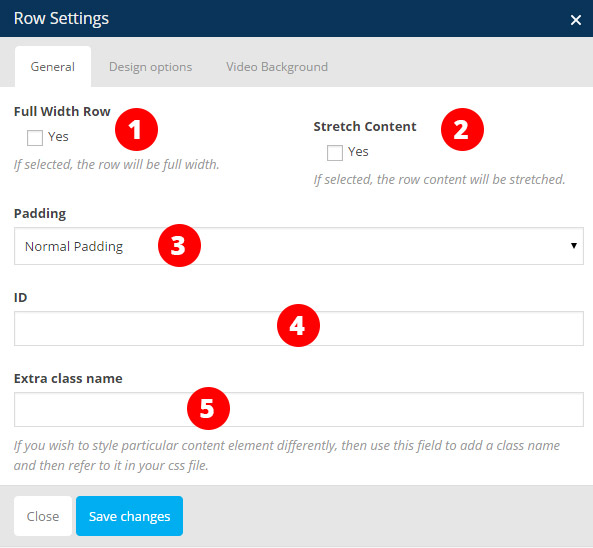Viewport: 593px width, 548px height.
Task: Click the Row Settings dialog title
Action: point(61,19)
